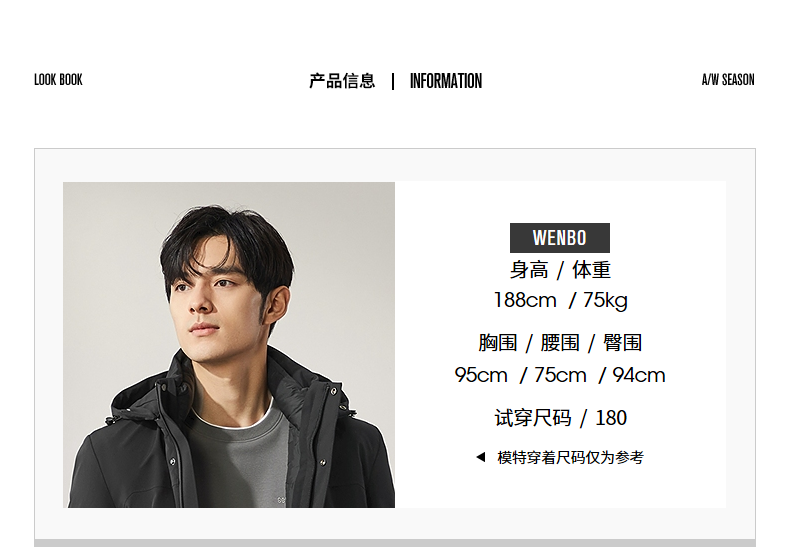Click the 94cm hip measurement
790x553 pixels.
point(639,375)
